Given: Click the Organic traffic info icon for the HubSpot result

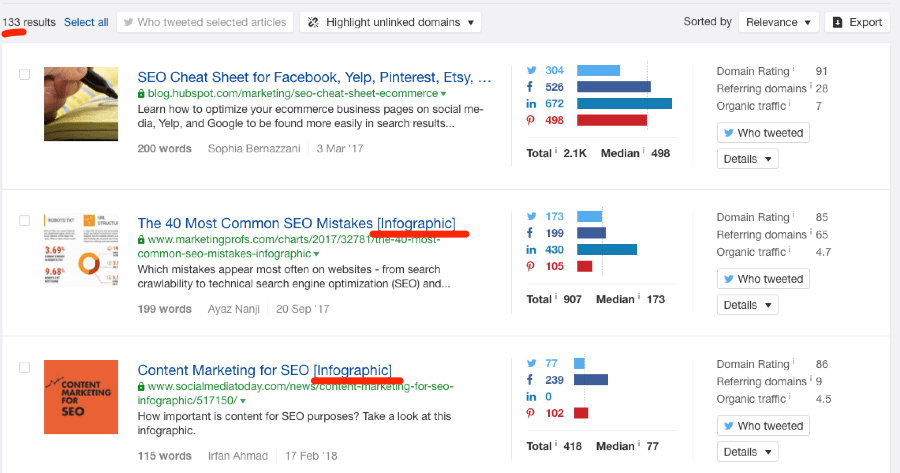Looking at the screenshot, I should point(789,103).
